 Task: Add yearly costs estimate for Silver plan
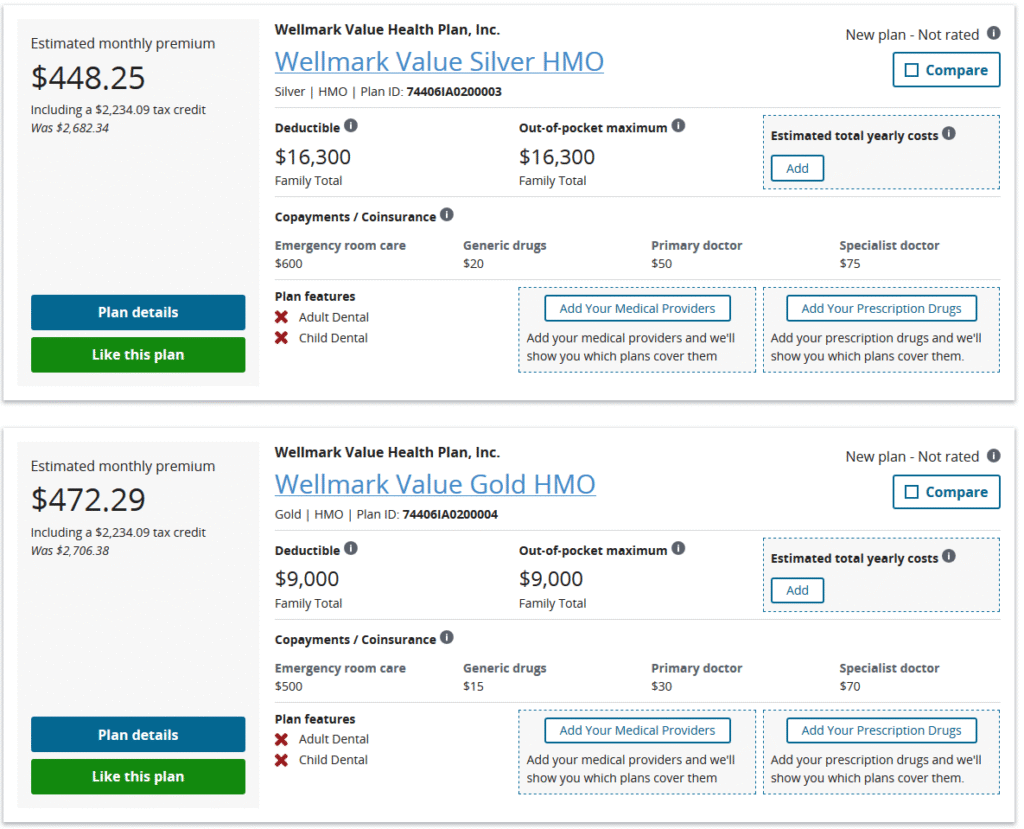797,168
